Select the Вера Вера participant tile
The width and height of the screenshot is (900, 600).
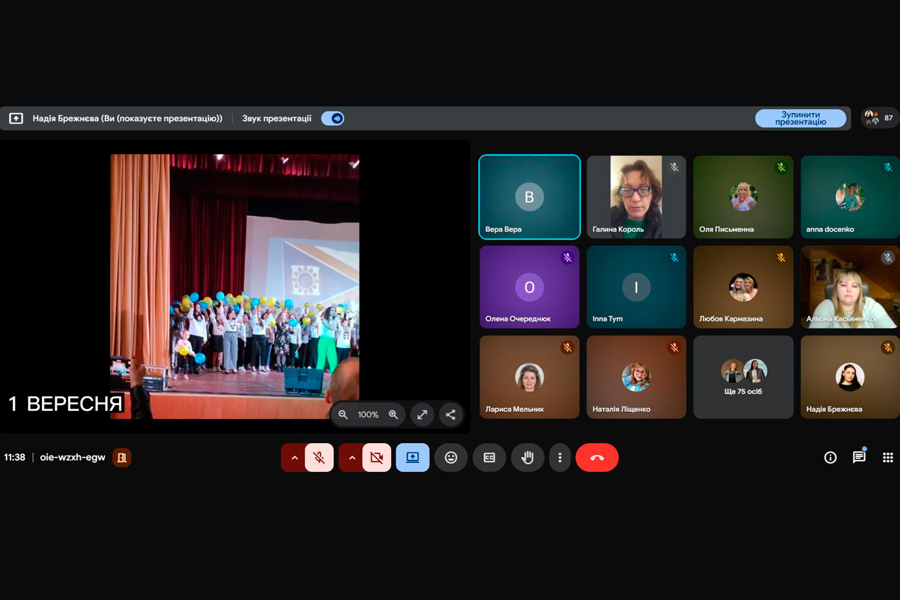(529, 197)
